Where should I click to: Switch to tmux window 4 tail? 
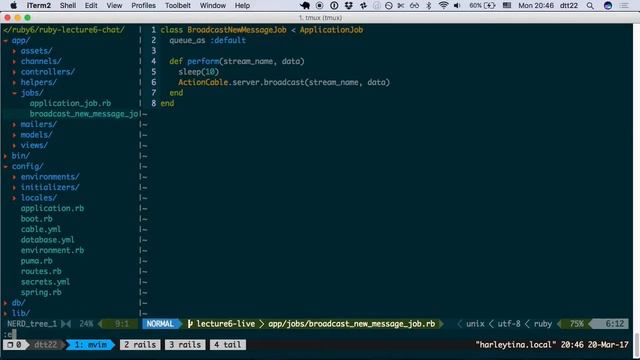pos(228,345)
